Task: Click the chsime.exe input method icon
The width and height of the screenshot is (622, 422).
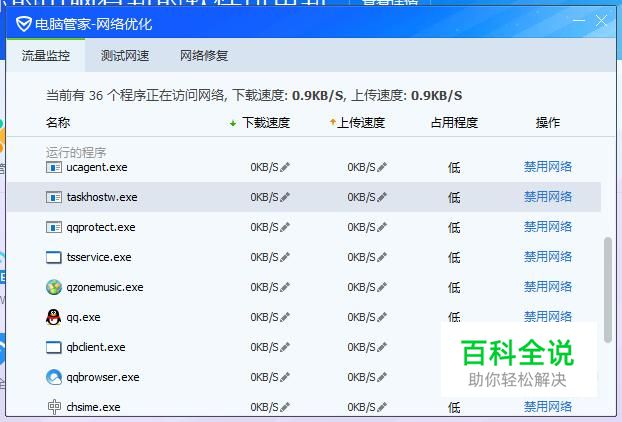Action: [x=54, y=407]
